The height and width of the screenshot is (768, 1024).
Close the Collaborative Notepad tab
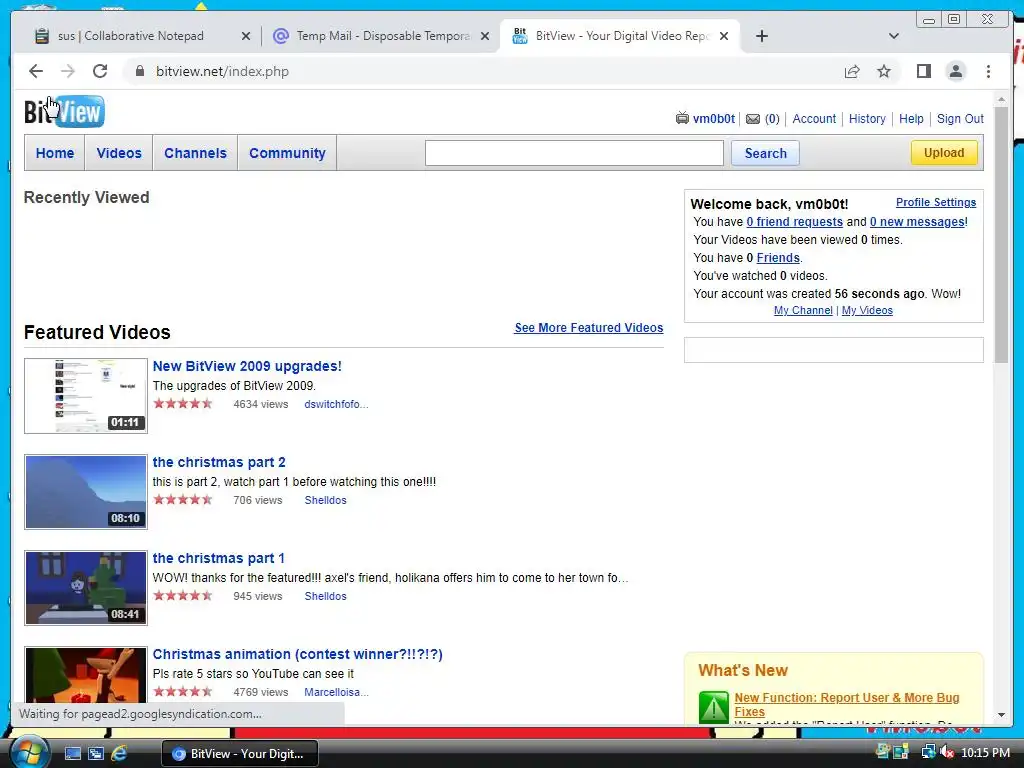[246, 36]
